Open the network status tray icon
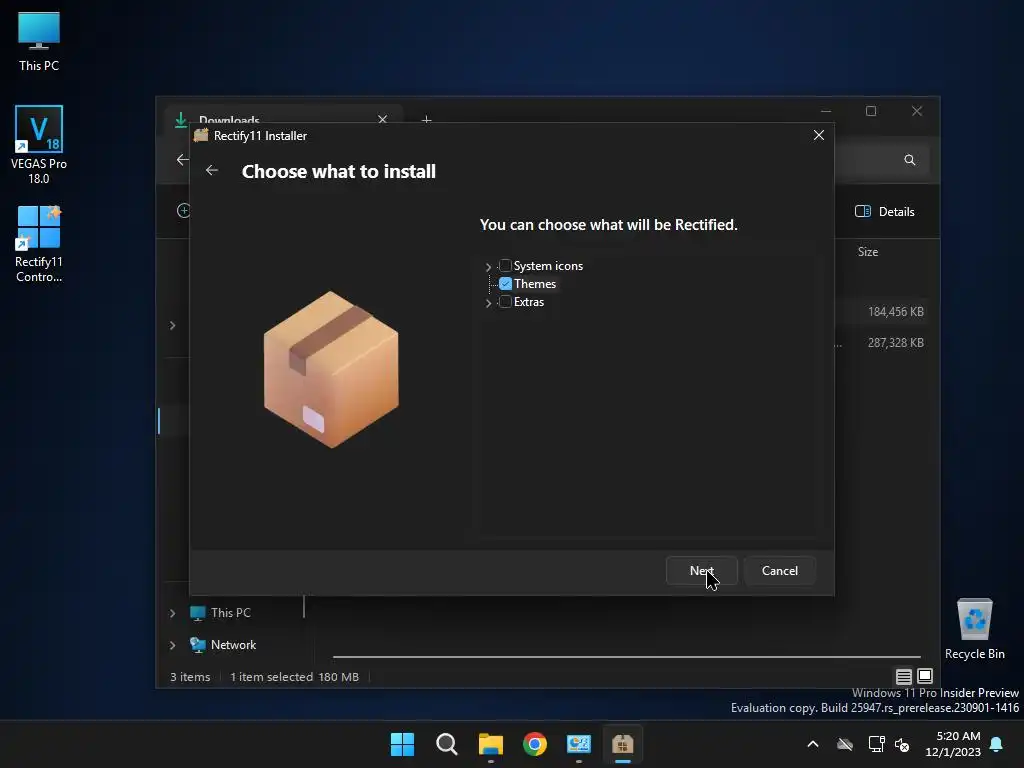 [876, 744]
